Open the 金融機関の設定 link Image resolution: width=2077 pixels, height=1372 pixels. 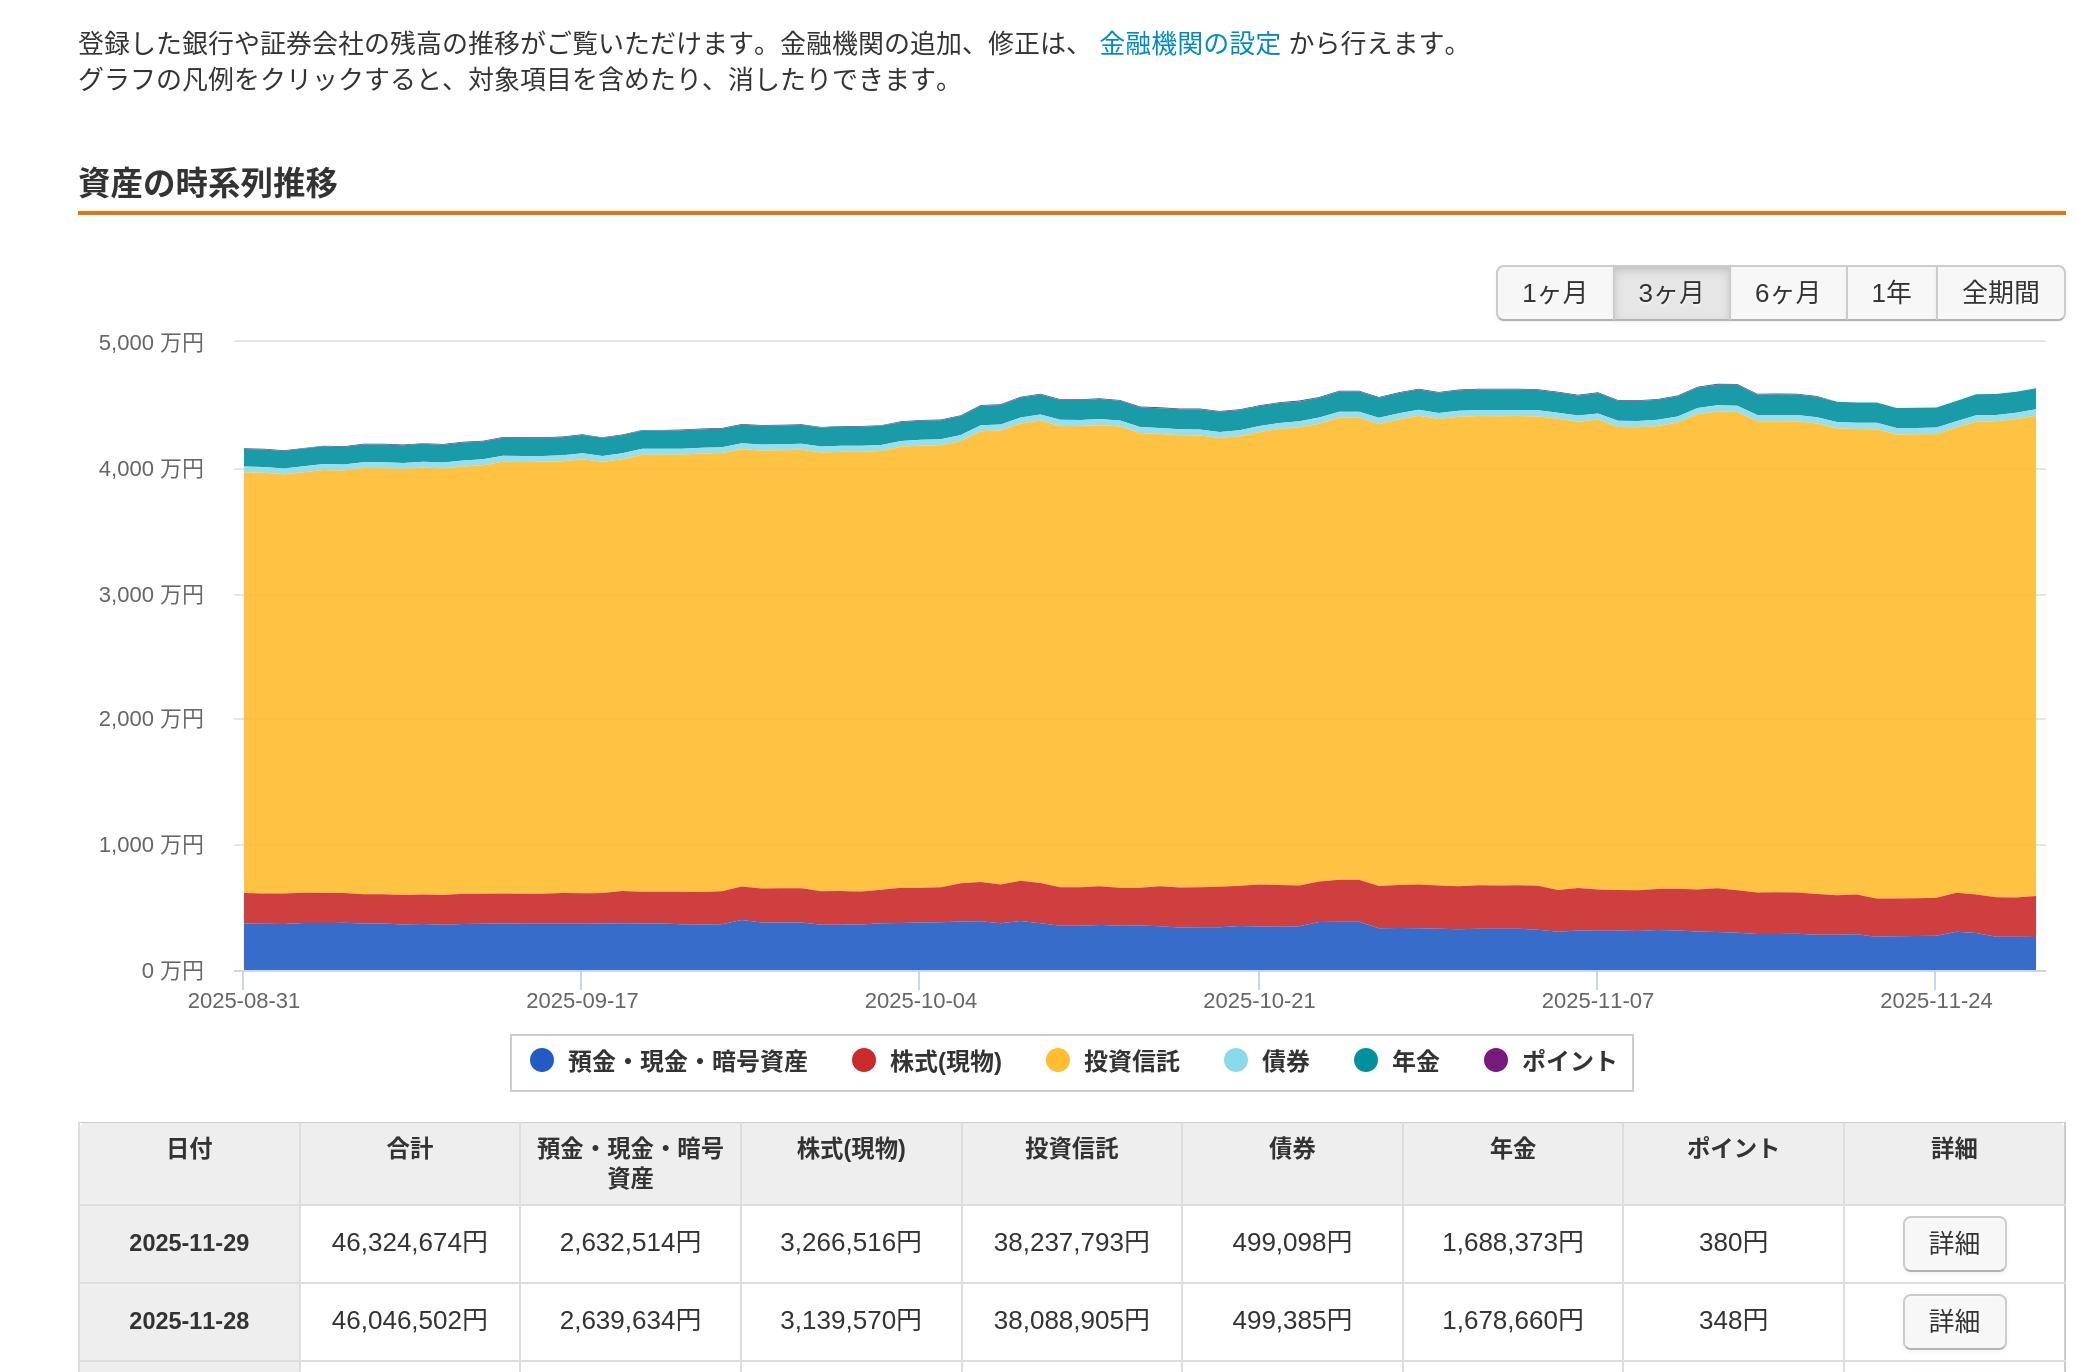(1189, 44)
